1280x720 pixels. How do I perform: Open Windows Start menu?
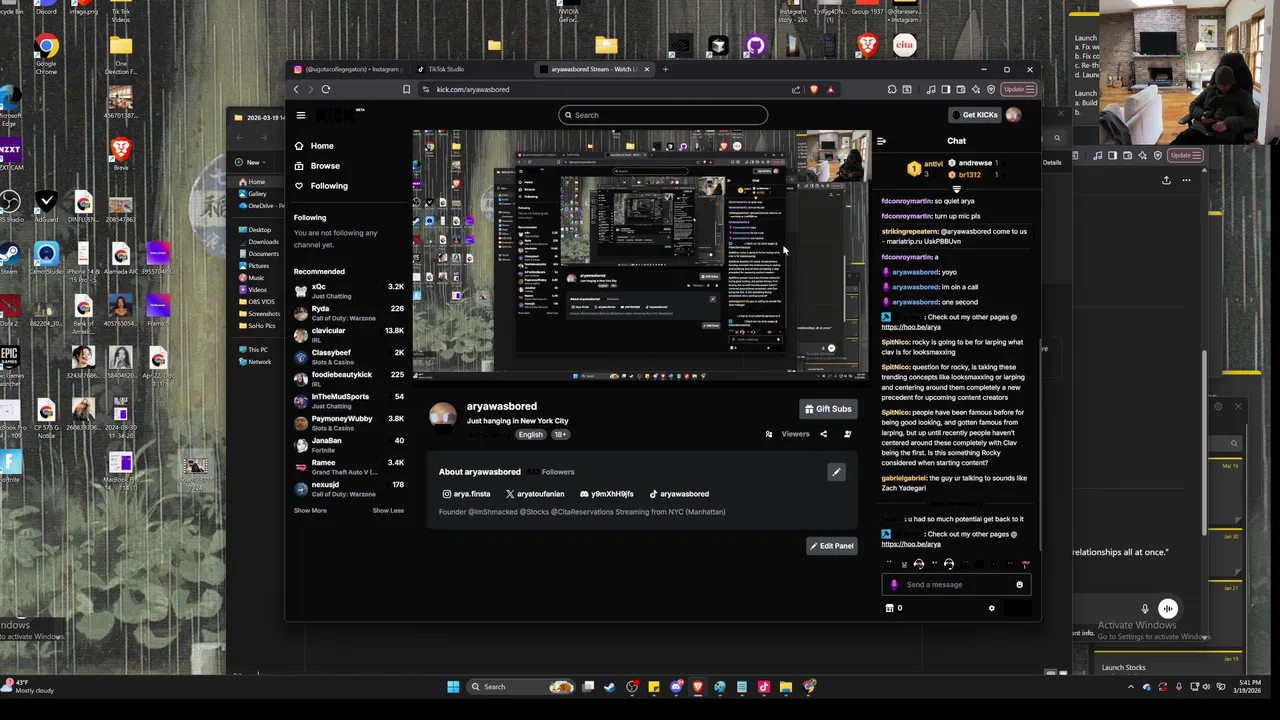tap(453, 687)
